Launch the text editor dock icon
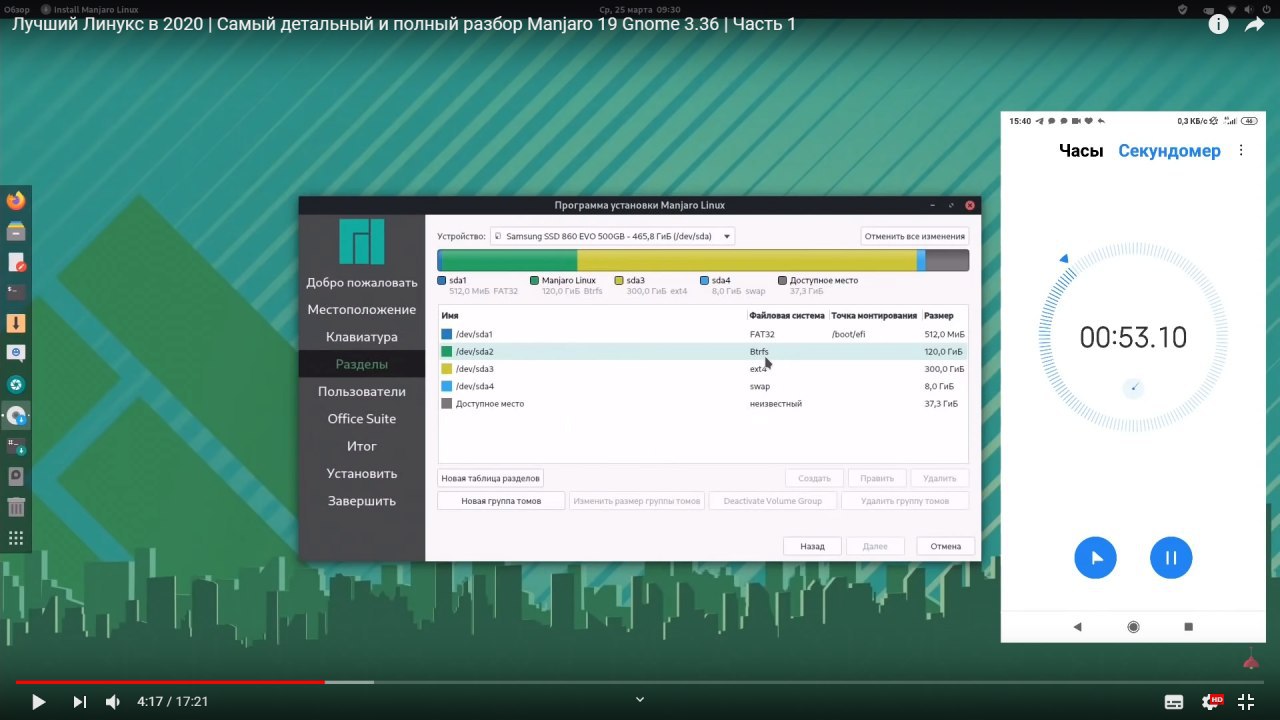 point(16,263)
